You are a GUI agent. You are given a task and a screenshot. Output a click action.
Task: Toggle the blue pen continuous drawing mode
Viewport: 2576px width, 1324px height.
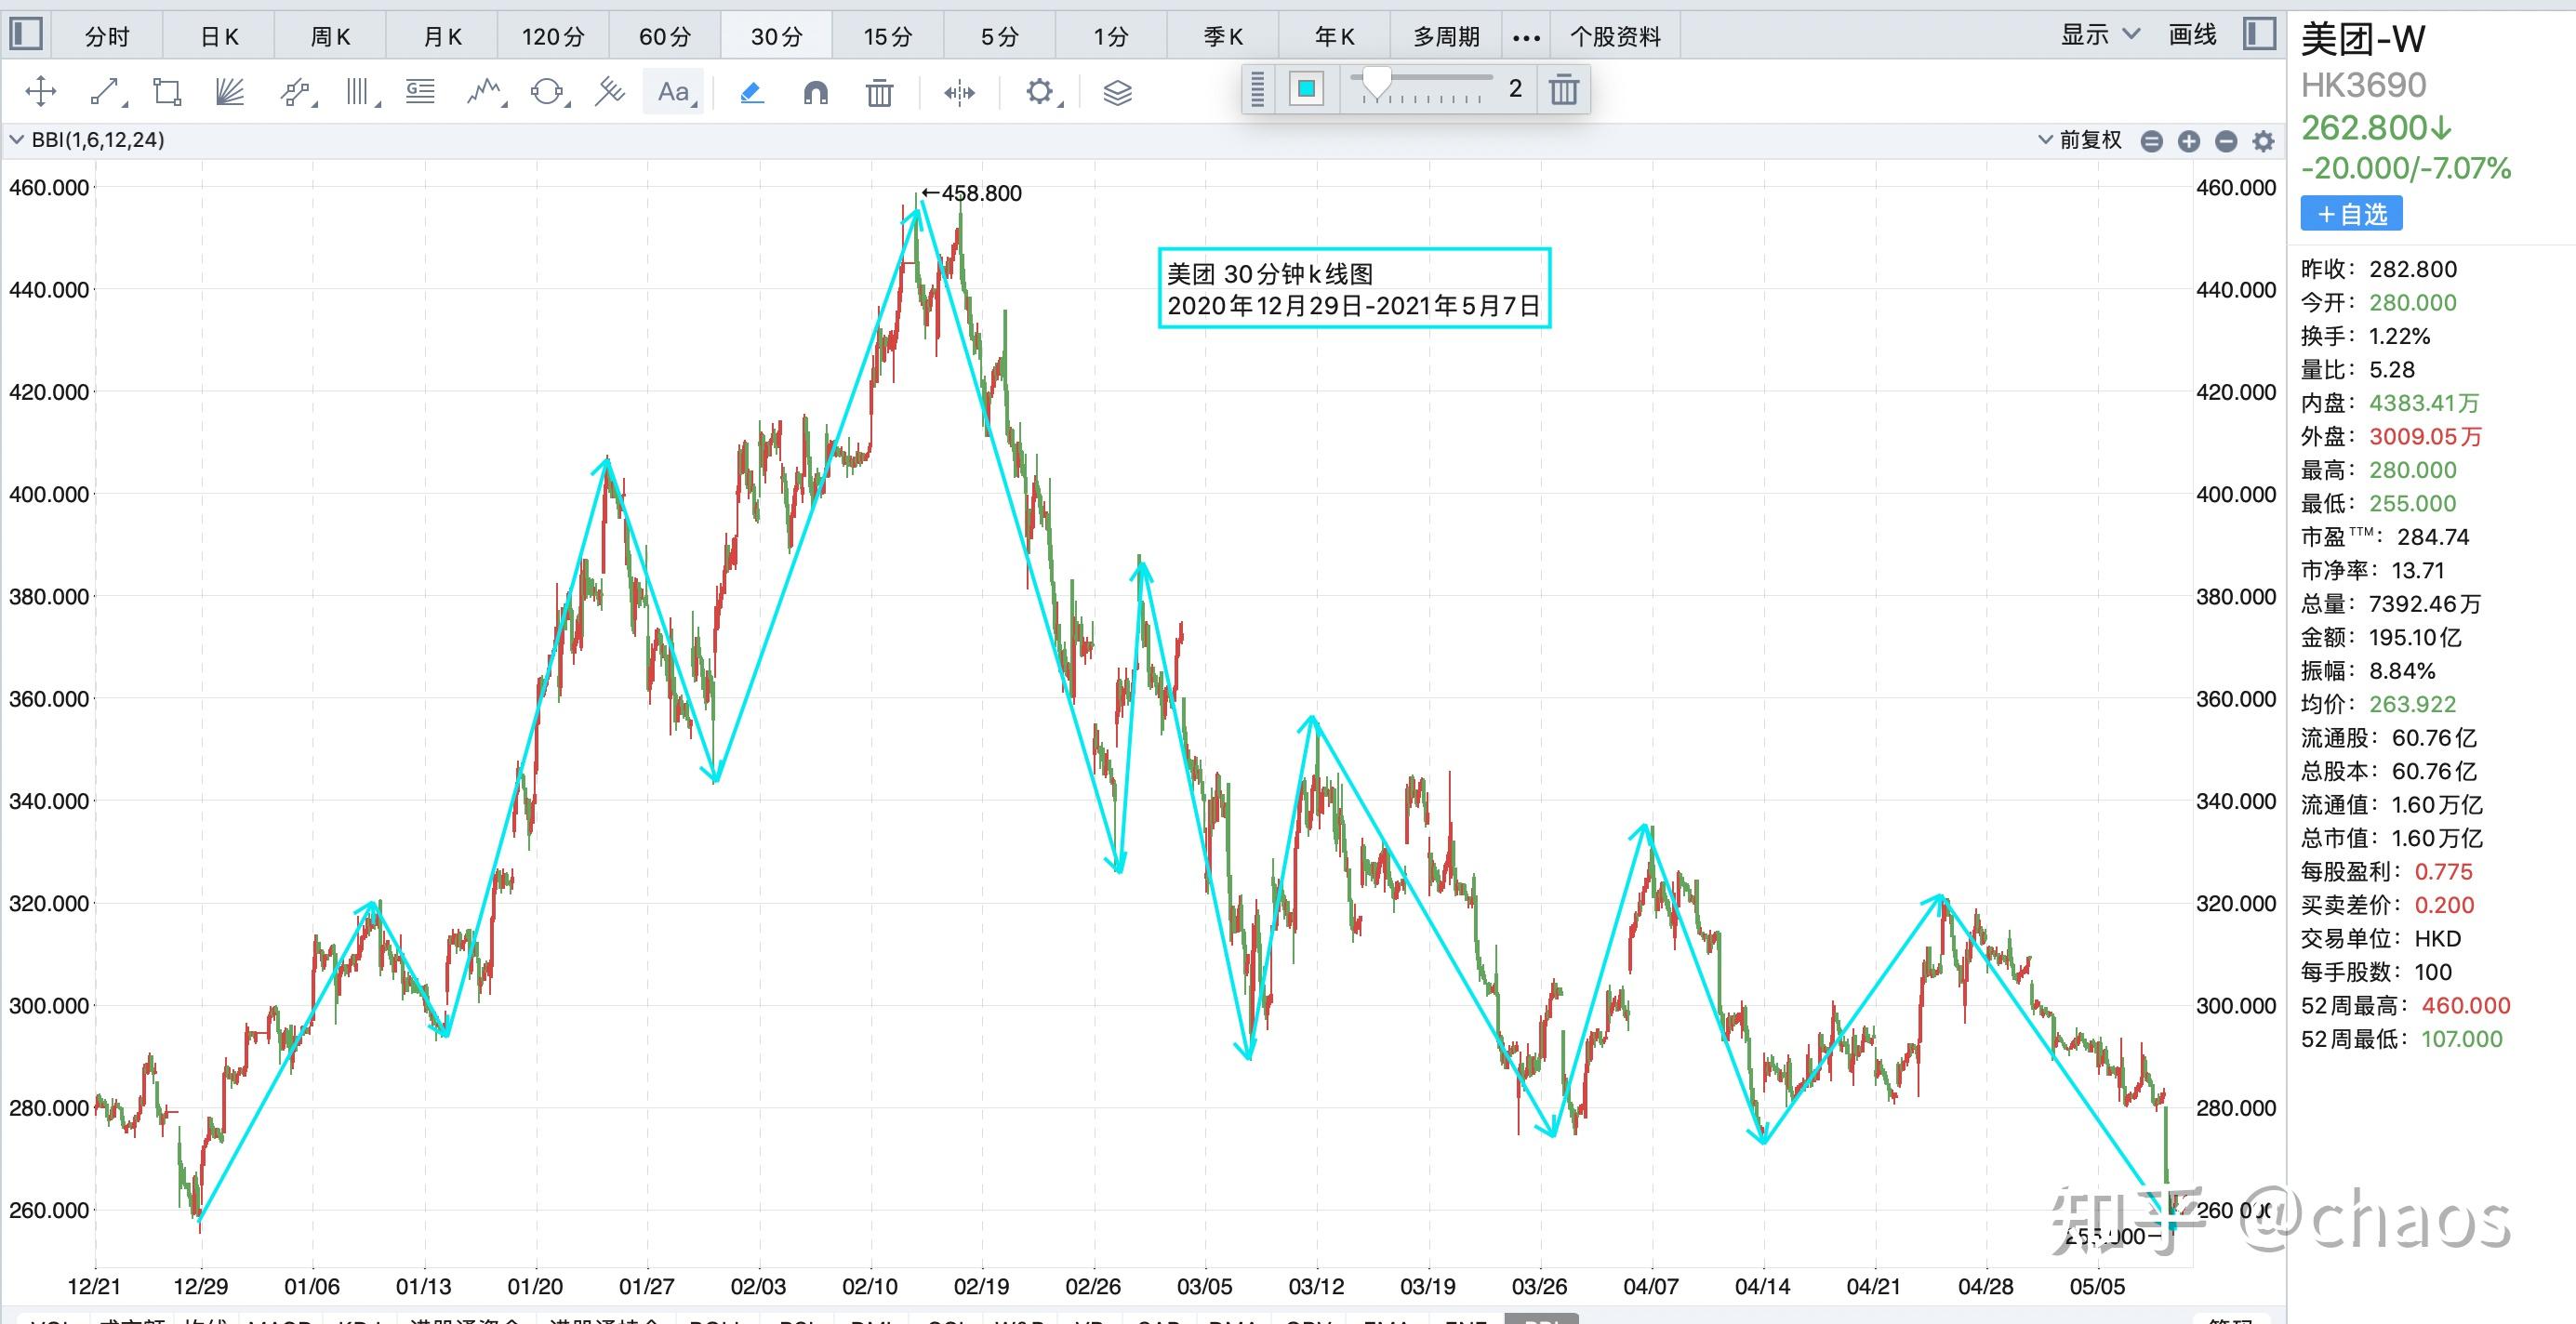751,91
